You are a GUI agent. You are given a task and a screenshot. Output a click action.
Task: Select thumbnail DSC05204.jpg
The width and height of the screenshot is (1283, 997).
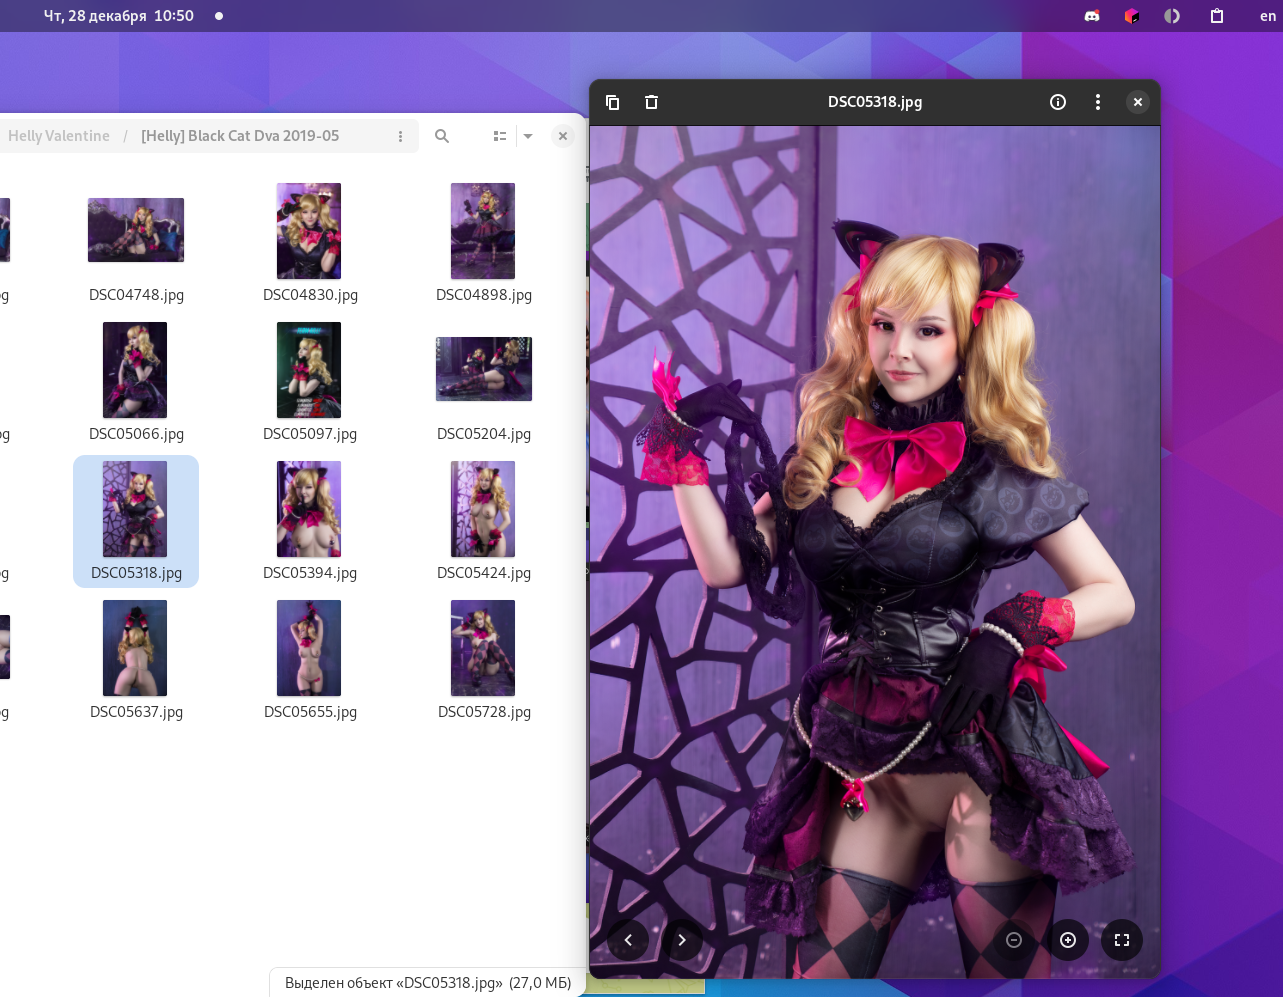[x=484, y=369]
